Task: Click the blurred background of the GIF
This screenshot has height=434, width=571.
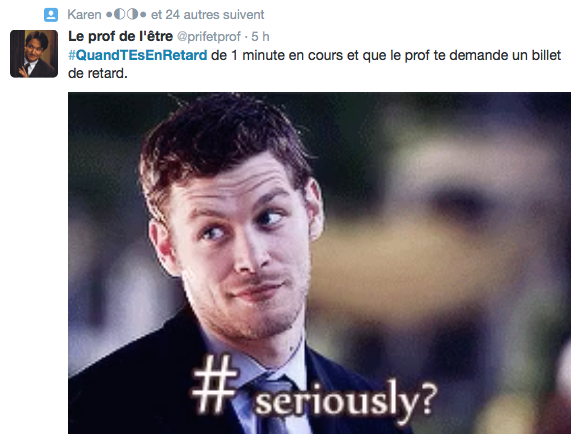Action: (455, 218)
